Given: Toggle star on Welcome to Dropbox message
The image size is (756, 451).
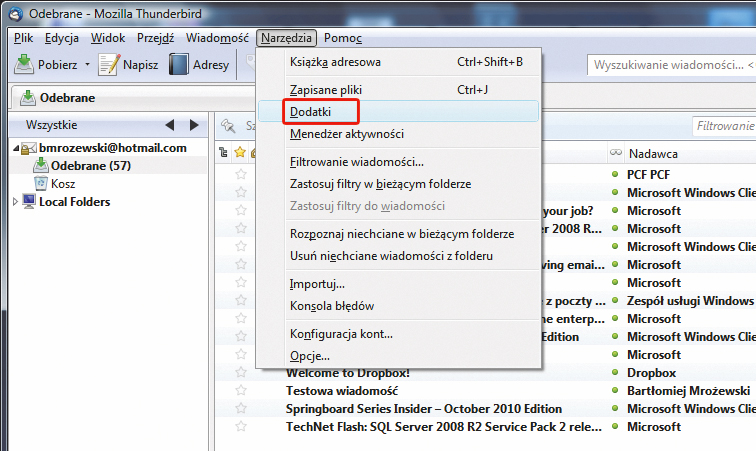Looking at the screenshot, I should point(240,373).
